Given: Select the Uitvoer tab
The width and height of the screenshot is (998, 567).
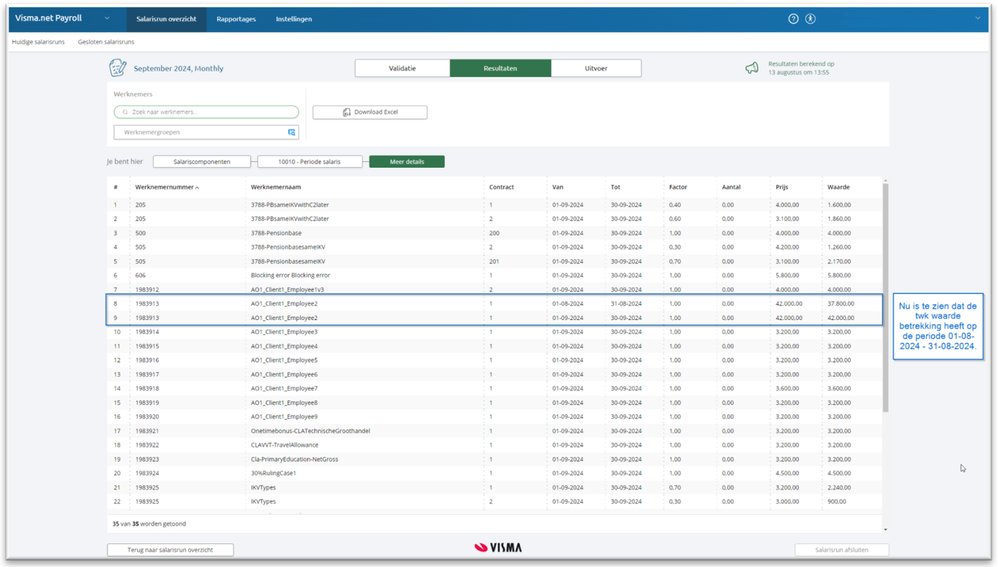Looking at the screenshot, I should (596, 68).
